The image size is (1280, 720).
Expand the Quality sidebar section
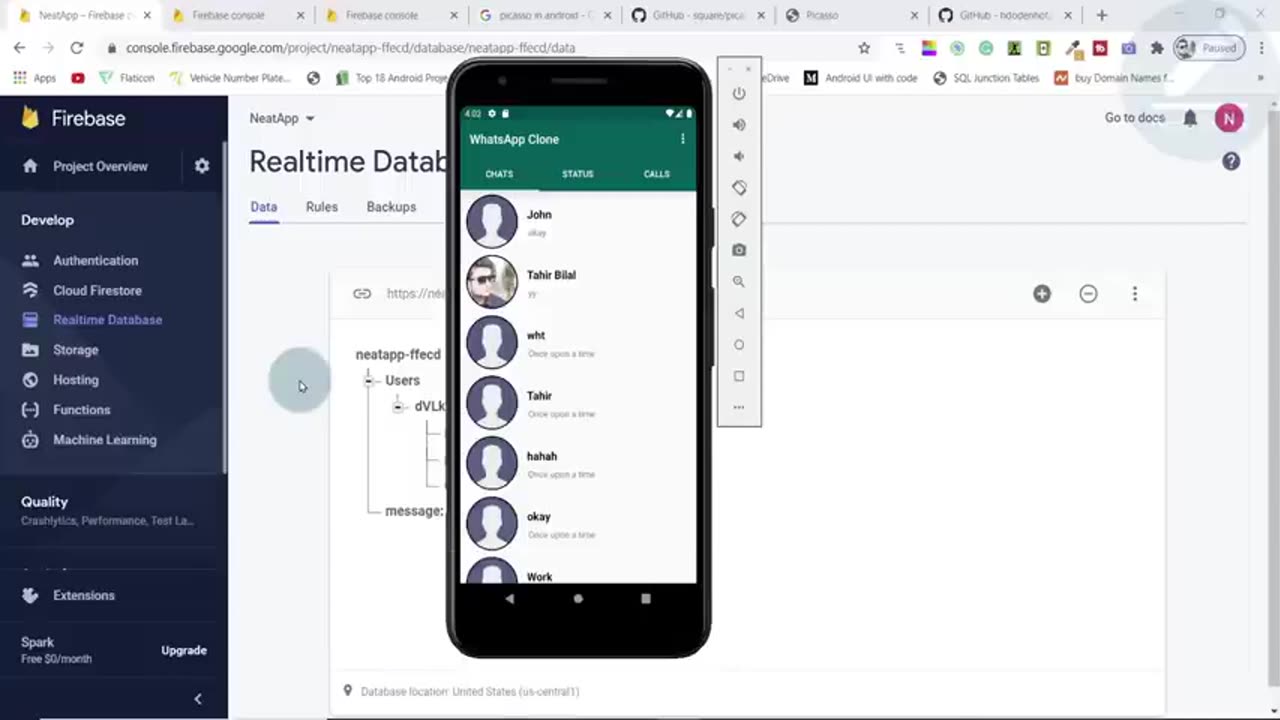[x=45, y=502]
